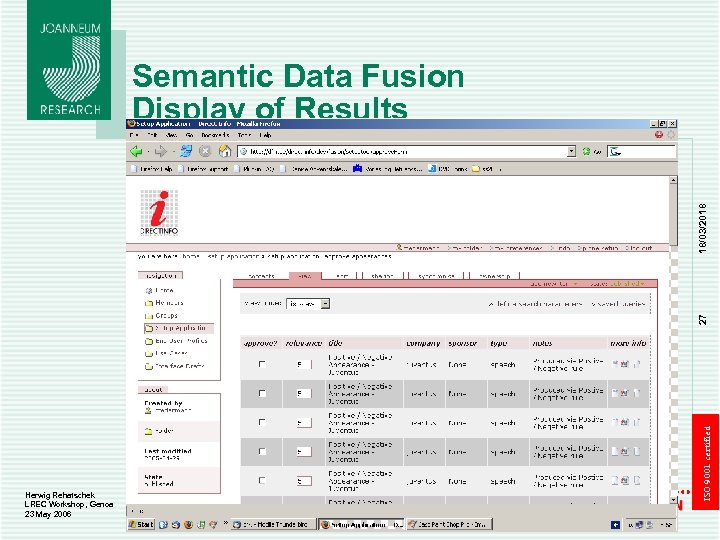Open the Home item in navigation panel
The width and height of the screenshot is (720, 540).
click(x=159, y=290)
